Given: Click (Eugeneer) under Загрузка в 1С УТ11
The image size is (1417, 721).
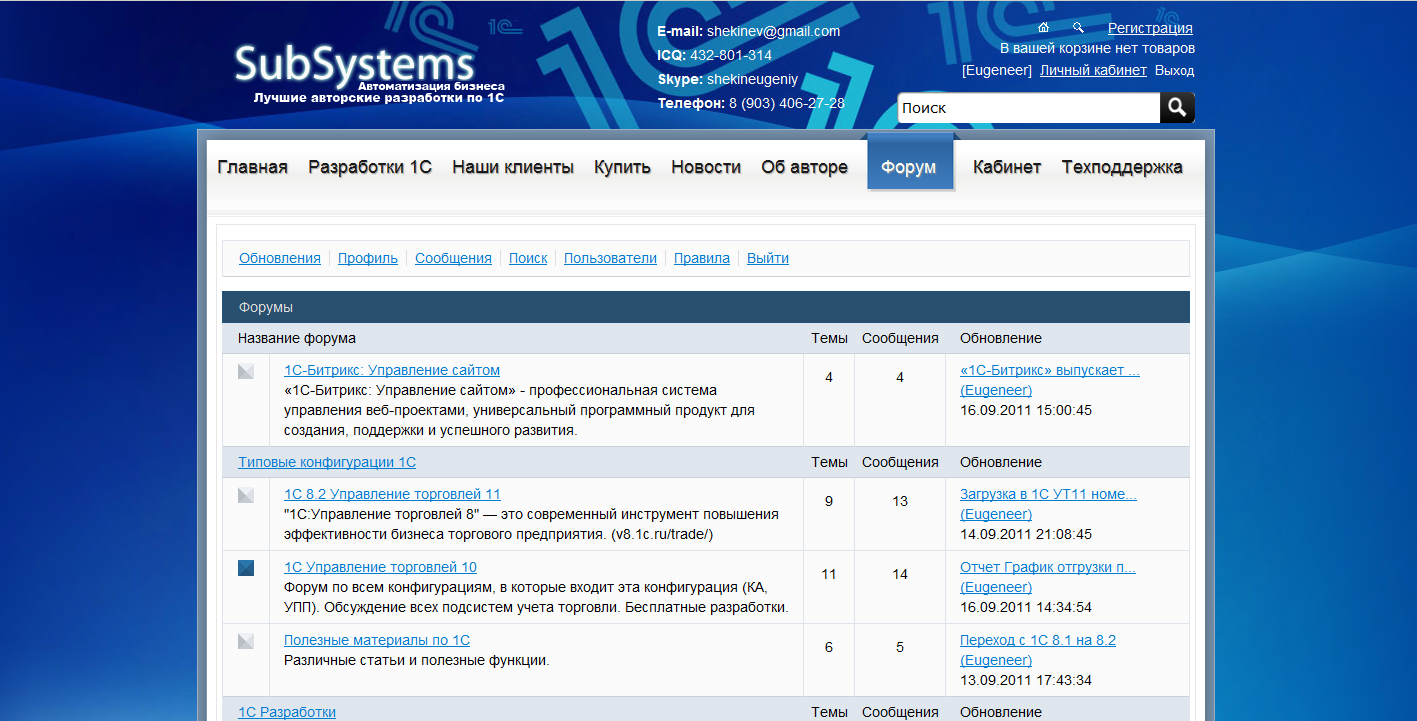Looking at the screenshot, I should [996, 514].
